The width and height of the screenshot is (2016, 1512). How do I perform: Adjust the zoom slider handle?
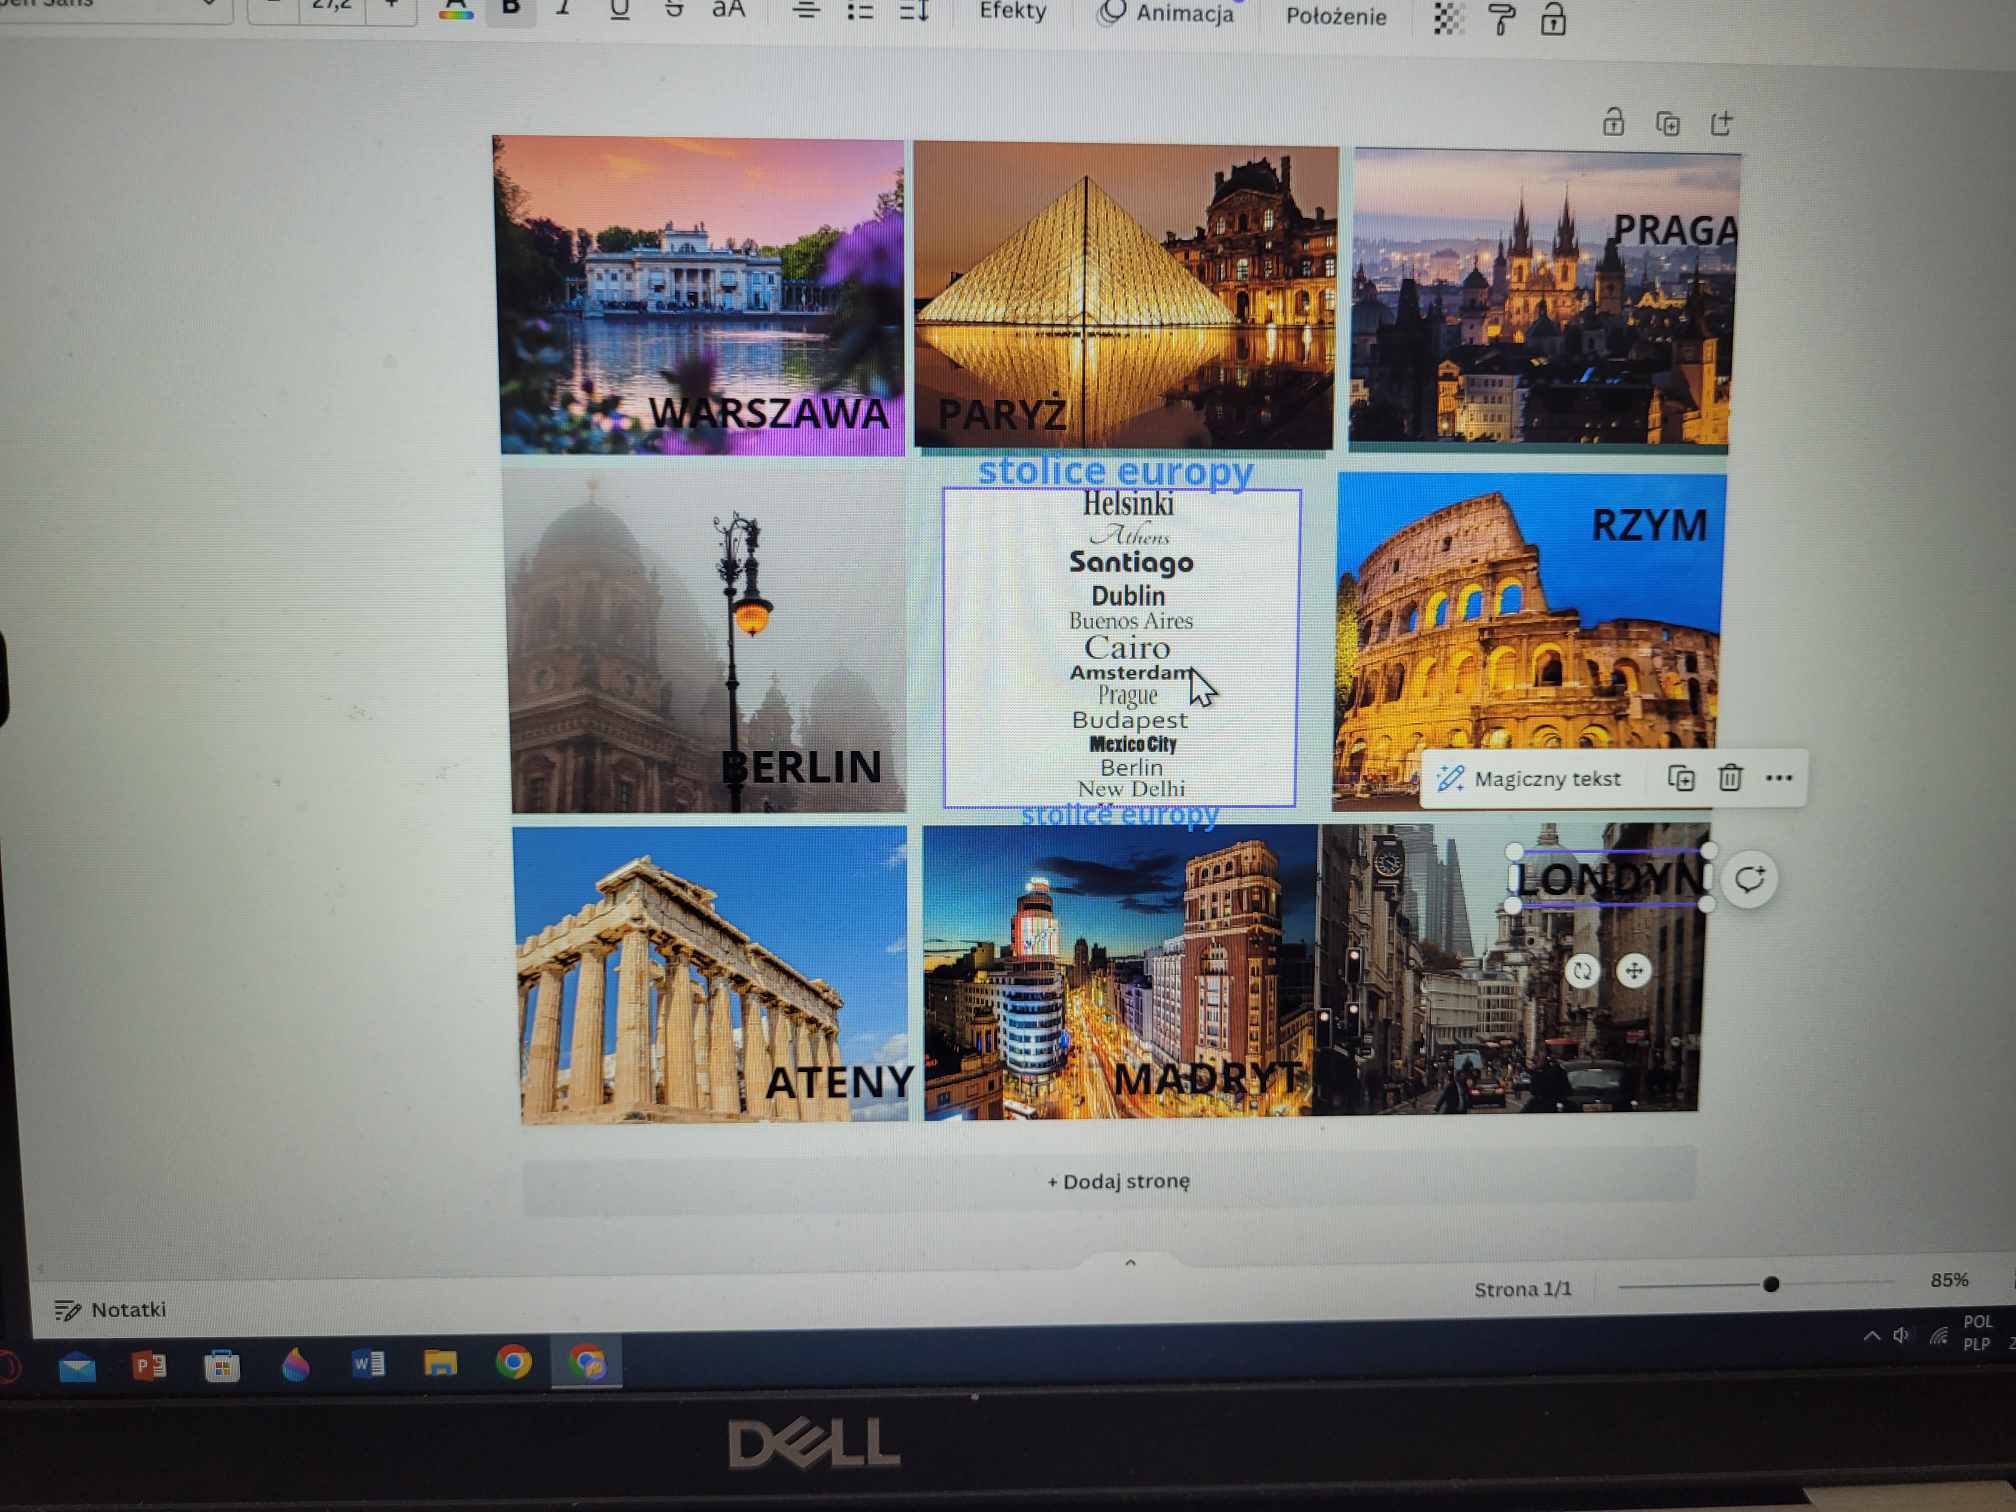tap(1771, 1284)
